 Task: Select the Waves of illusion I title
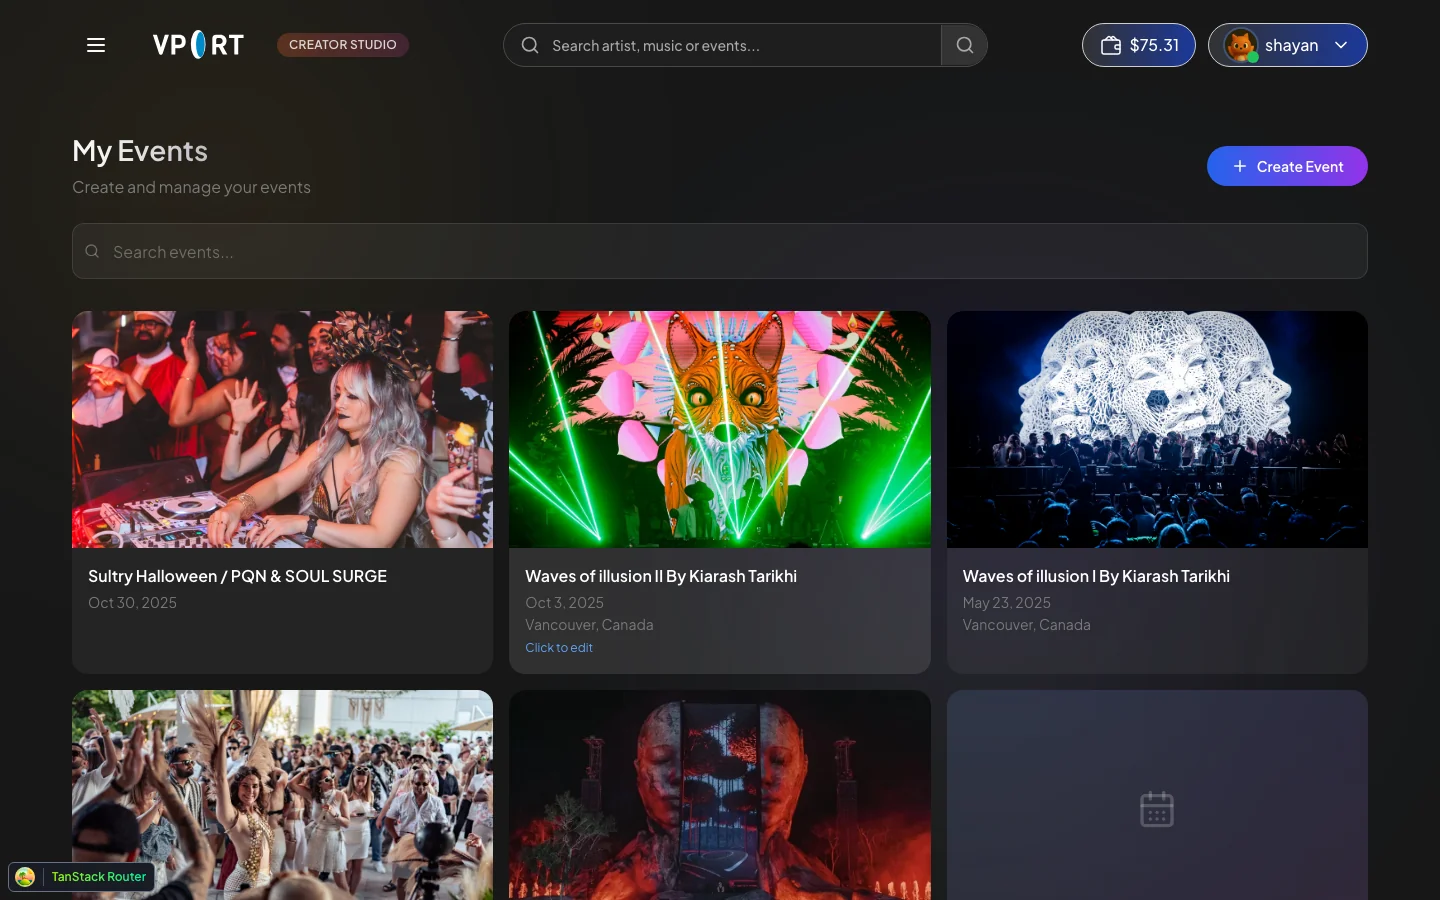(1096, 576)
